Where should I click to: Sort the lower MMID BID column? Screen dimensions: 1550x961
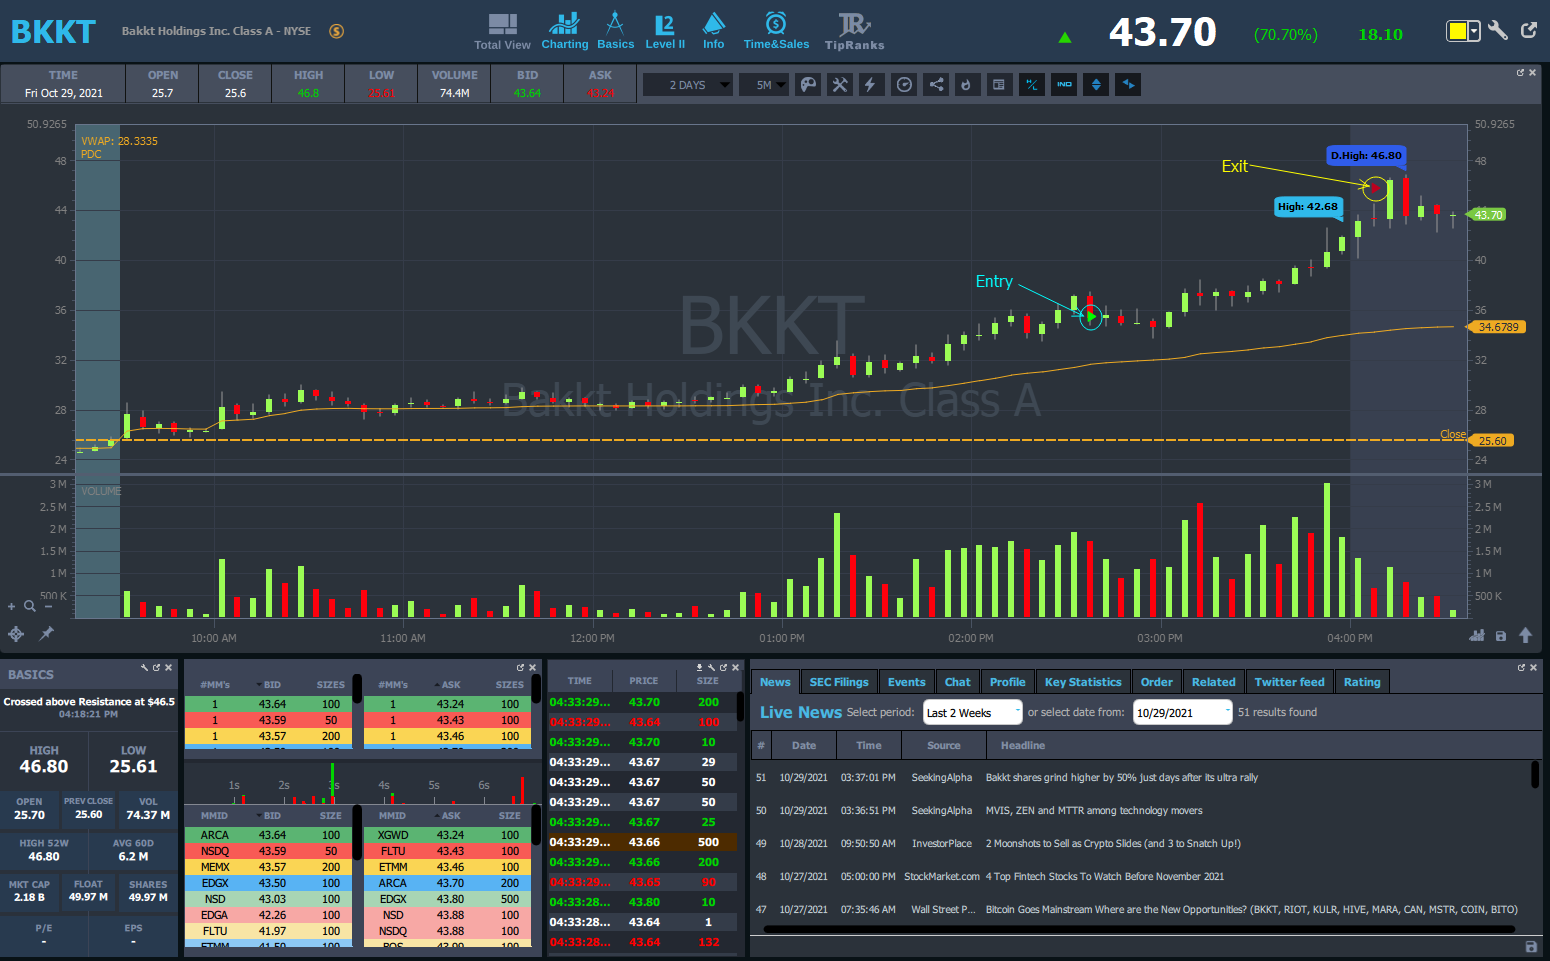coord(272,816)
